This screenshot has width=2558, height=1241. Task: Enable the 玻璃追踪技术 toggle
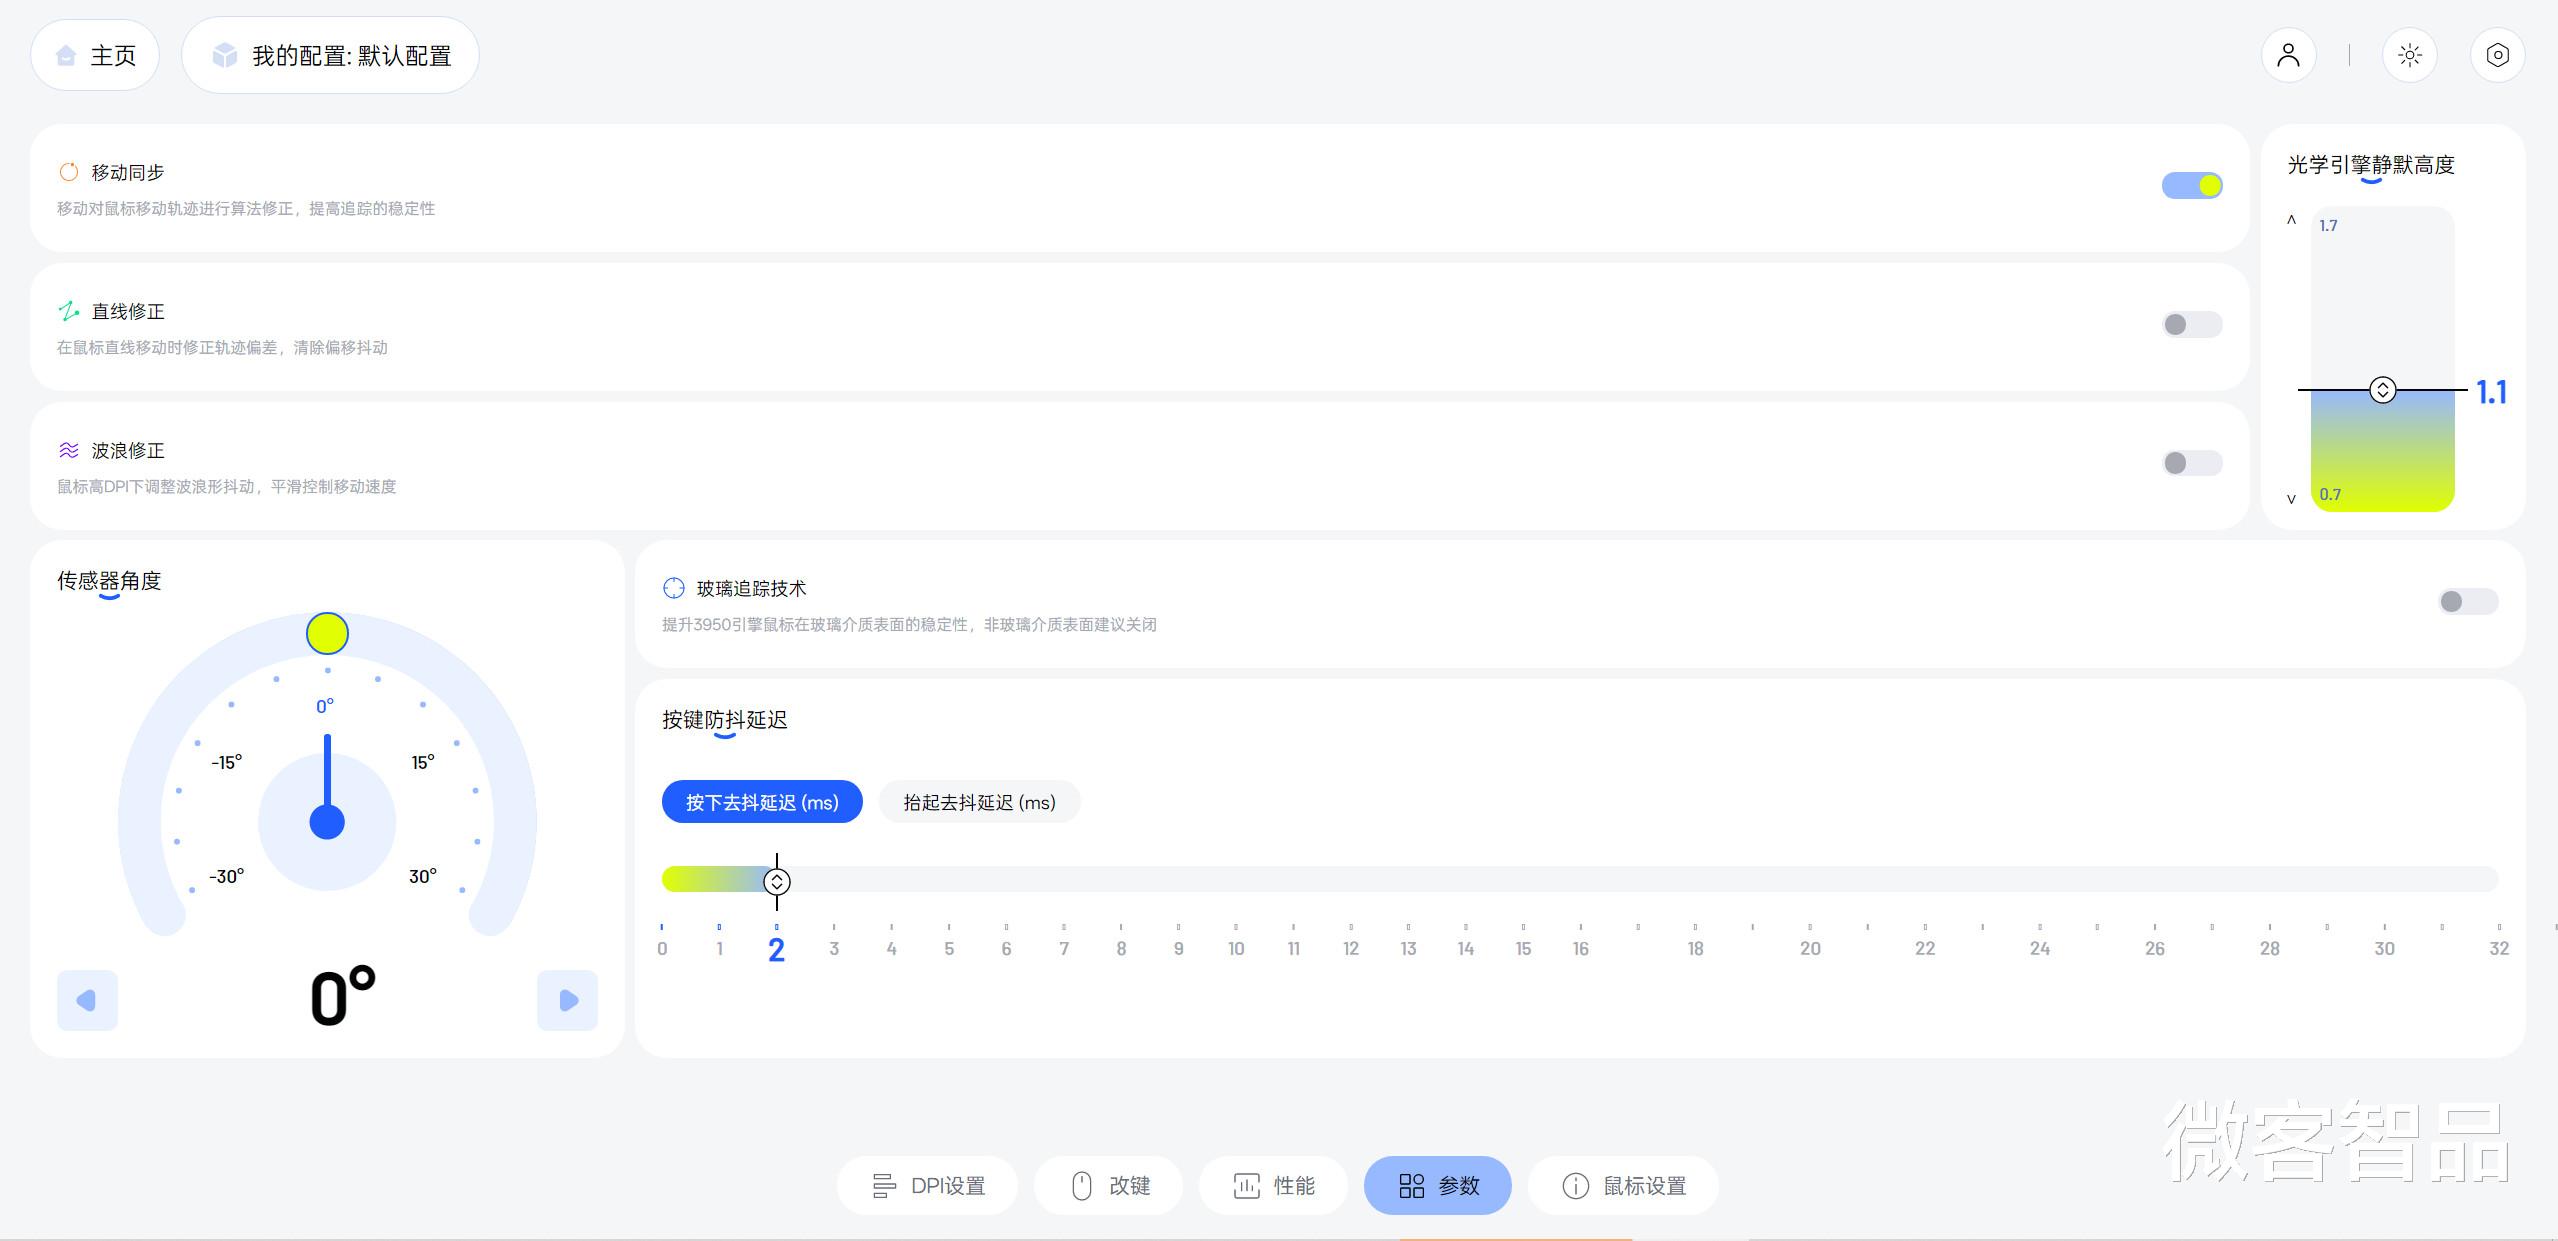click(2467, 601)
